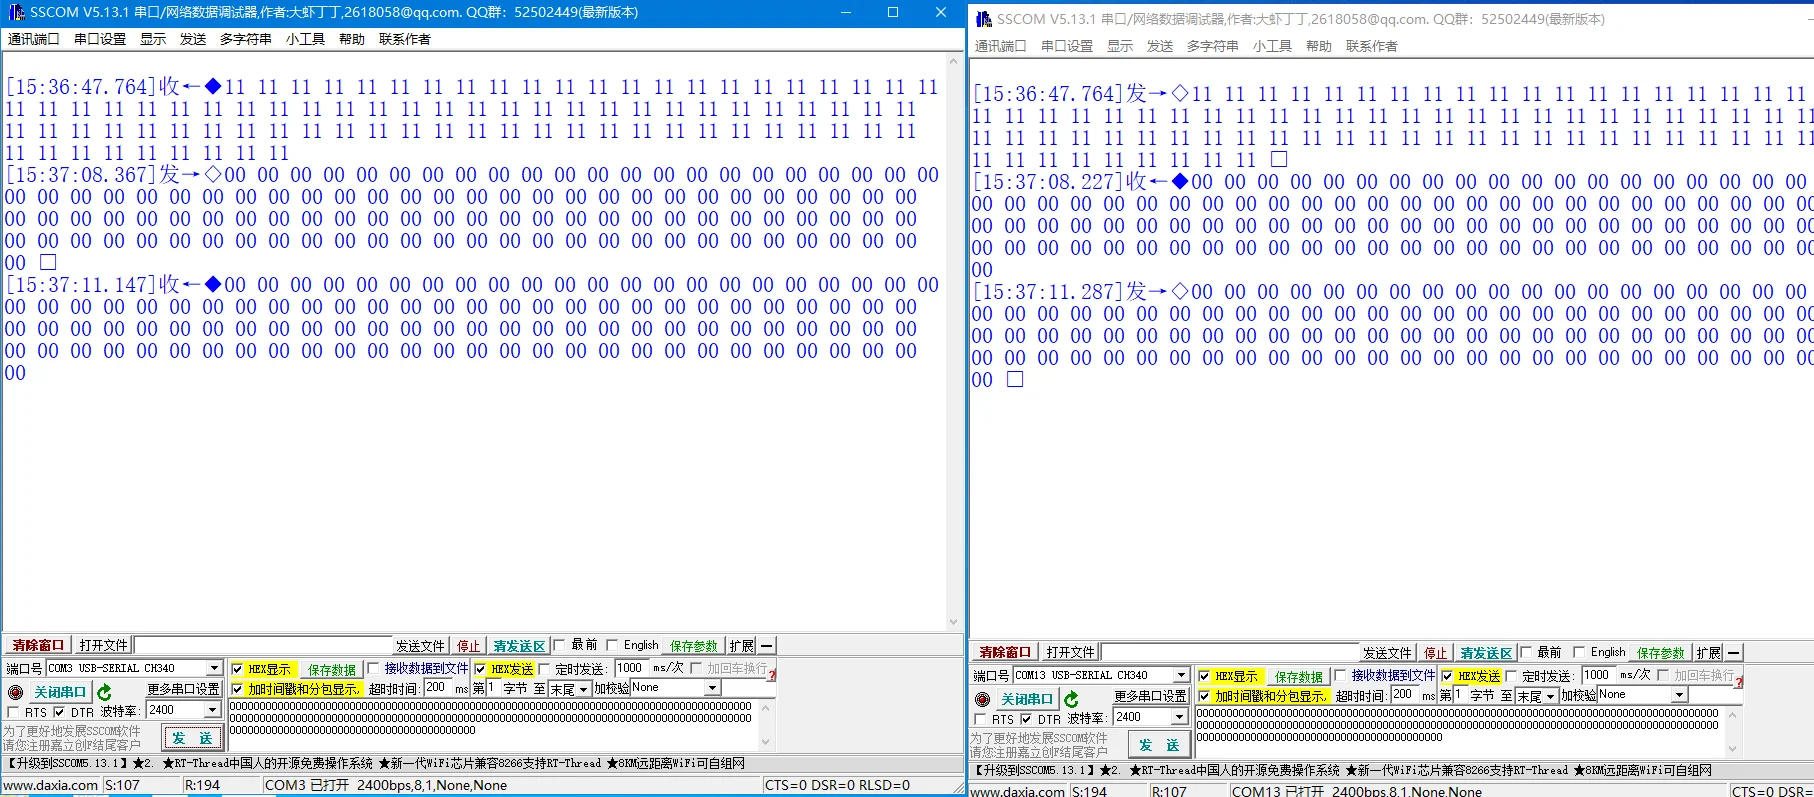Open 多字符串 menu in left SSCOM window

click(x=246, y=39)
